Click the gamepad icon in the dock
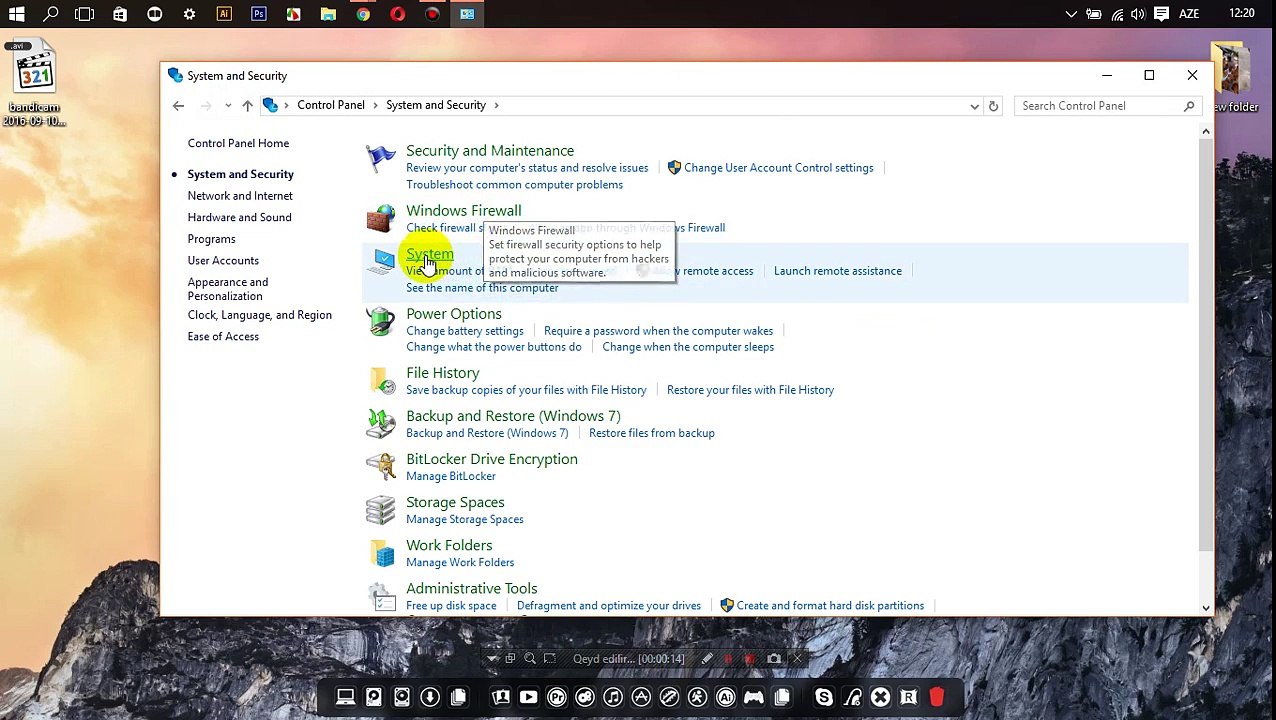The width and height of the screenshot is (1276, 720). click(754, 697)
